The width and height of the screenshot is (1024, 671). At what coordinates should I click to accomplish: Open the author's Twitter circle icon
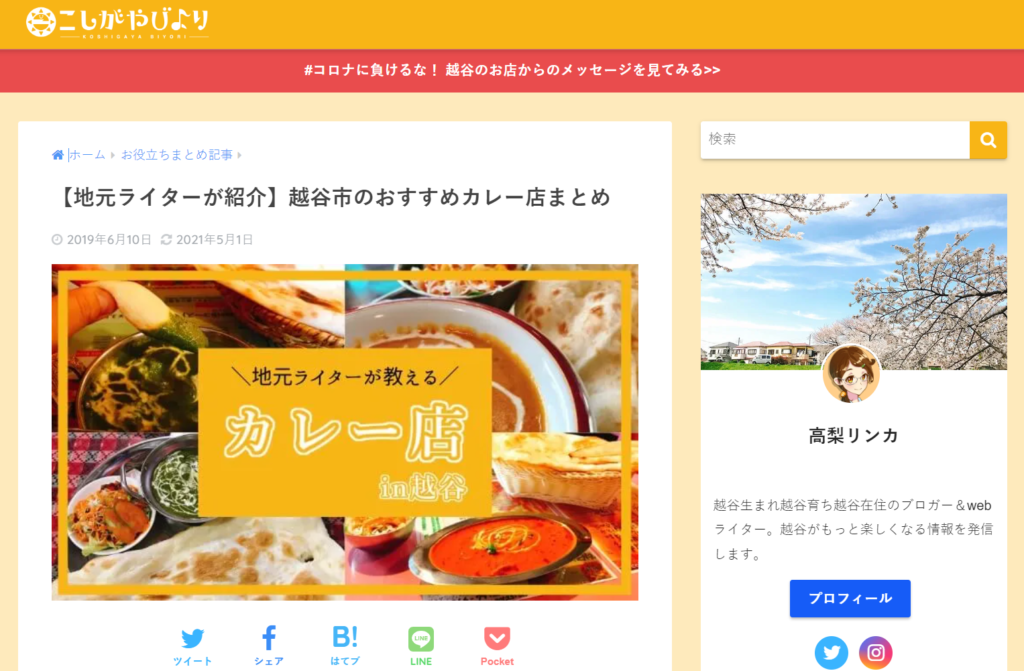pos(831,652)
